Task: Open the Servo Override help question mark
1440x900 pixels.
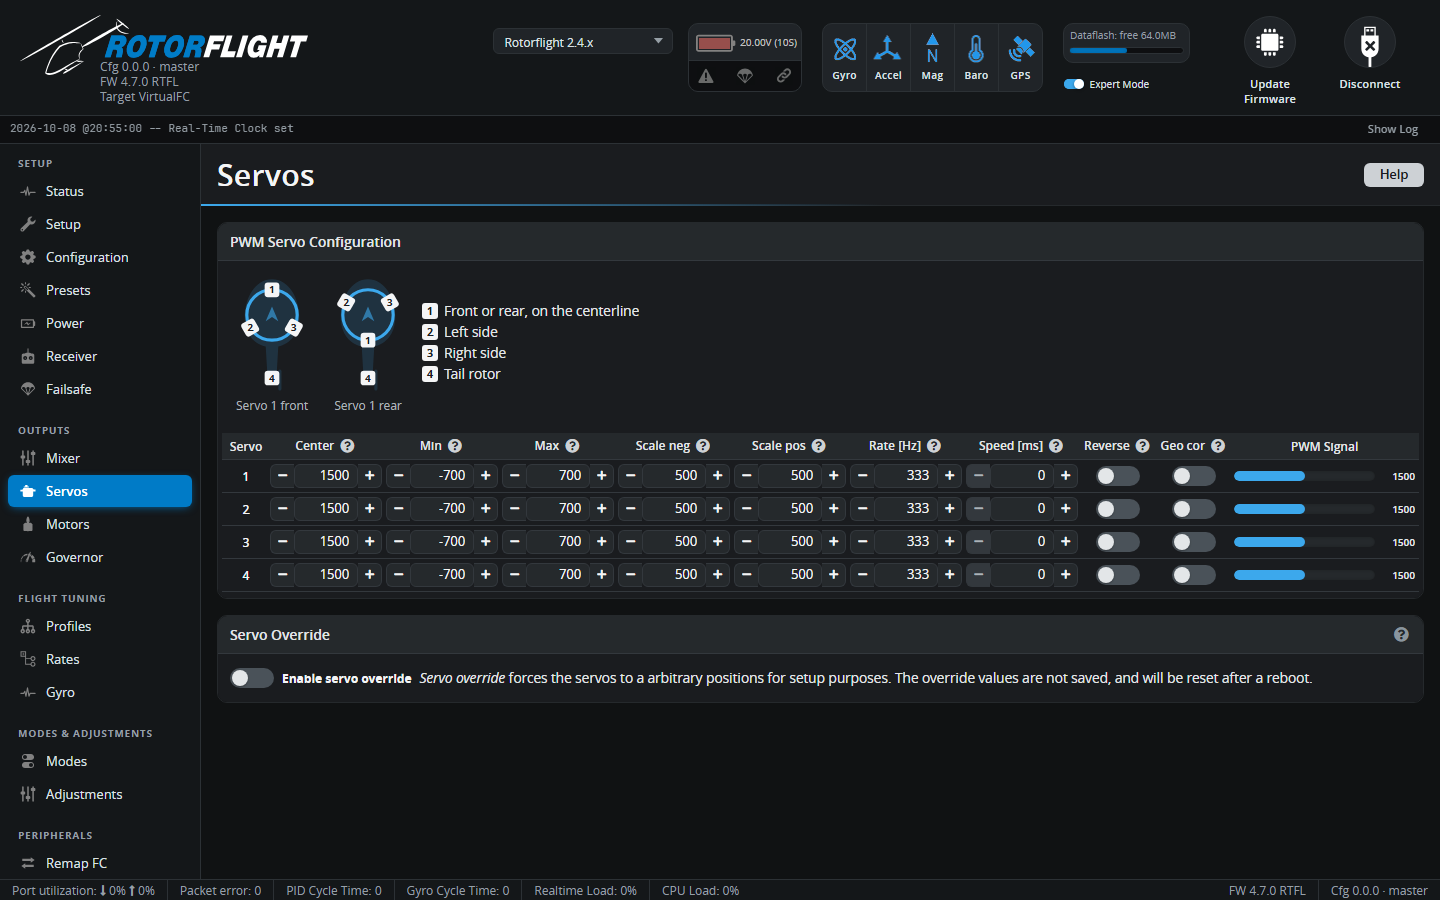Action: 1401,635
